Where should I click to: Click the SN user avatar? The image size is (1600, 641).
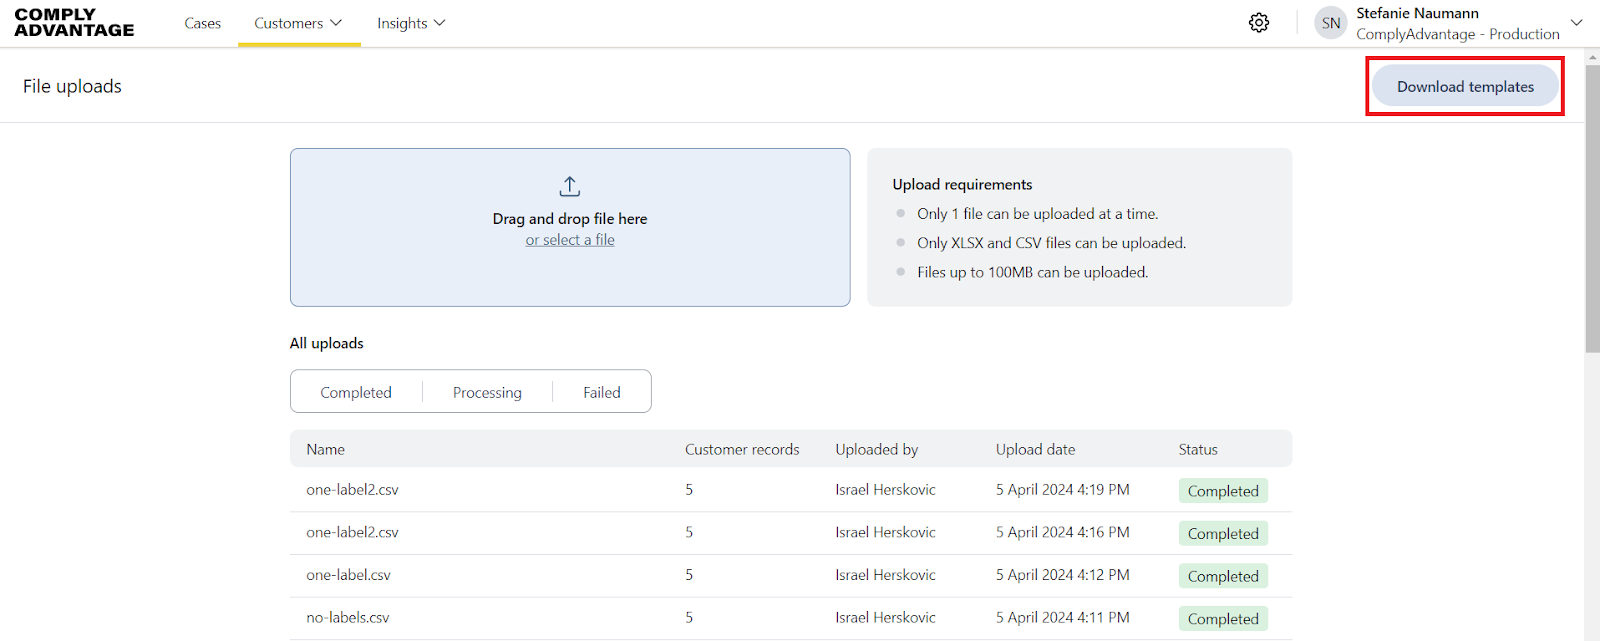(x=1330, y=23)
